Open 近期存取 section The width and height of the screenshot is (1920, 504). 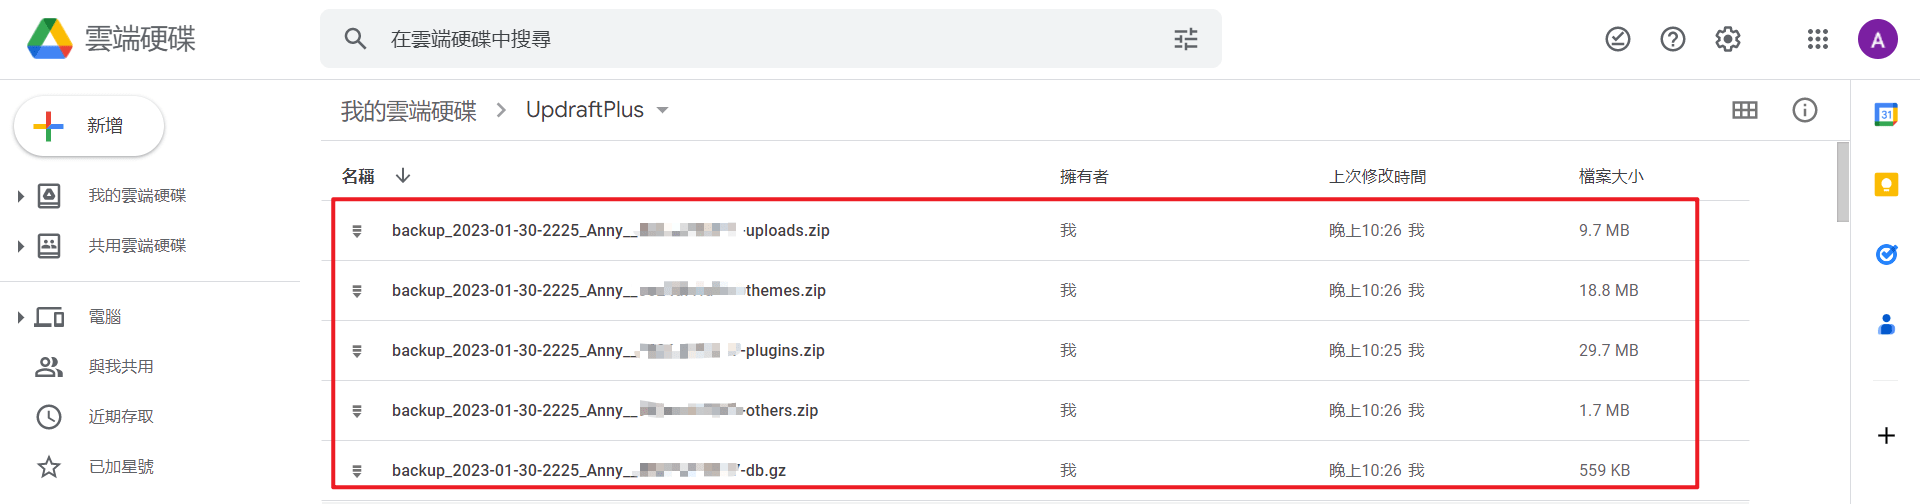(121, 417)
